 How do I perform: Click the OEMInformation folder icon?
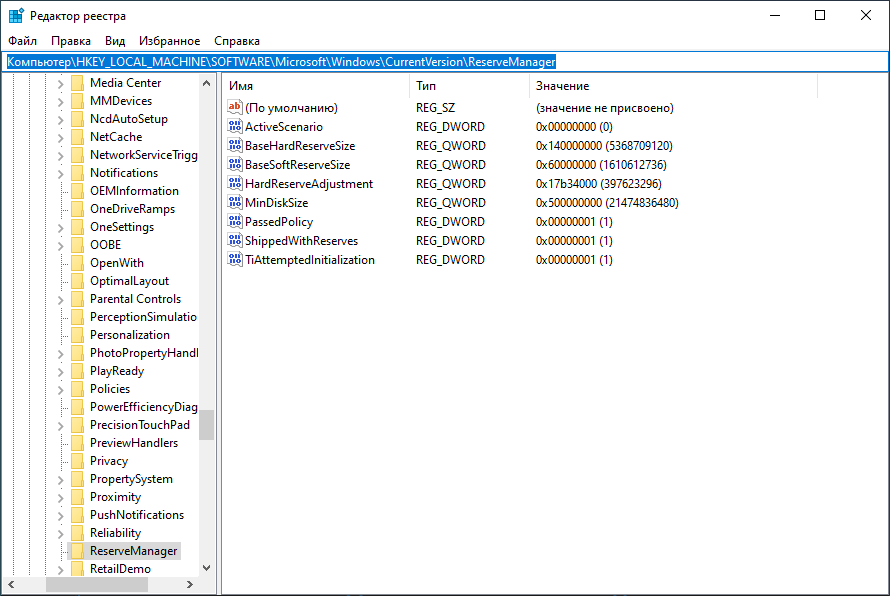(x=78, y=191)
